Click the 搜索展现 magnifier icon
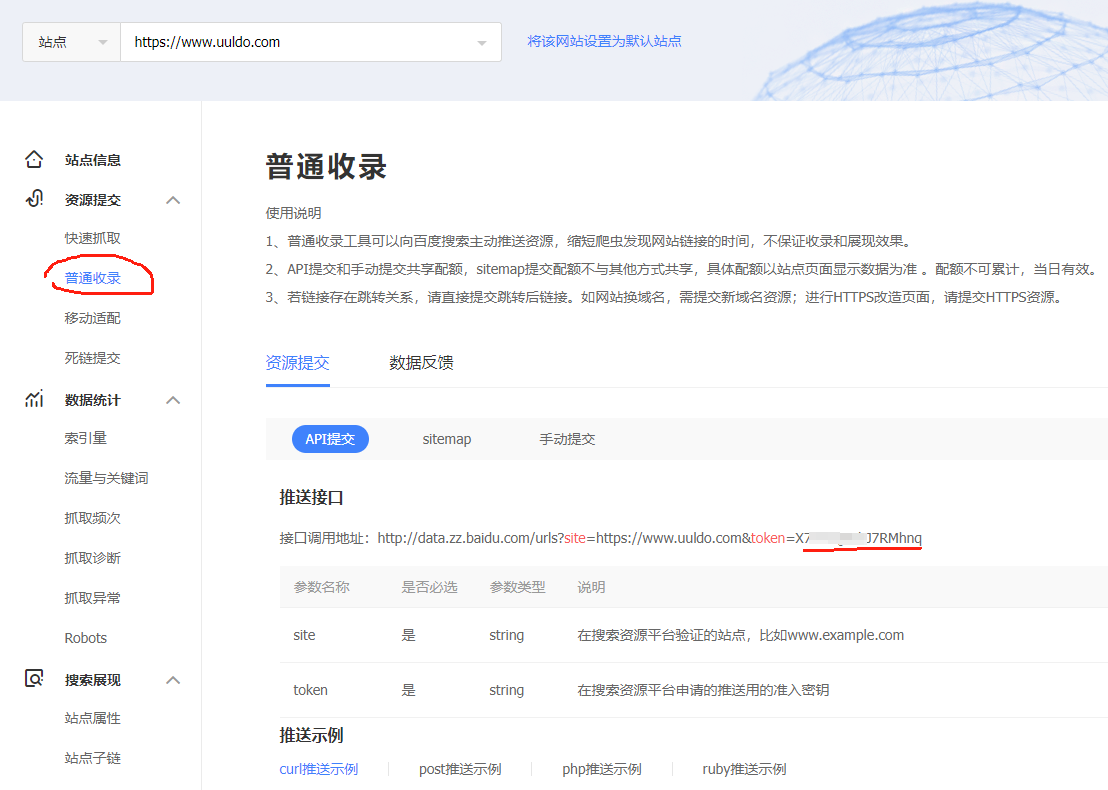The height and width of the screenshot is (790, 1108). [x=34, y=678]
